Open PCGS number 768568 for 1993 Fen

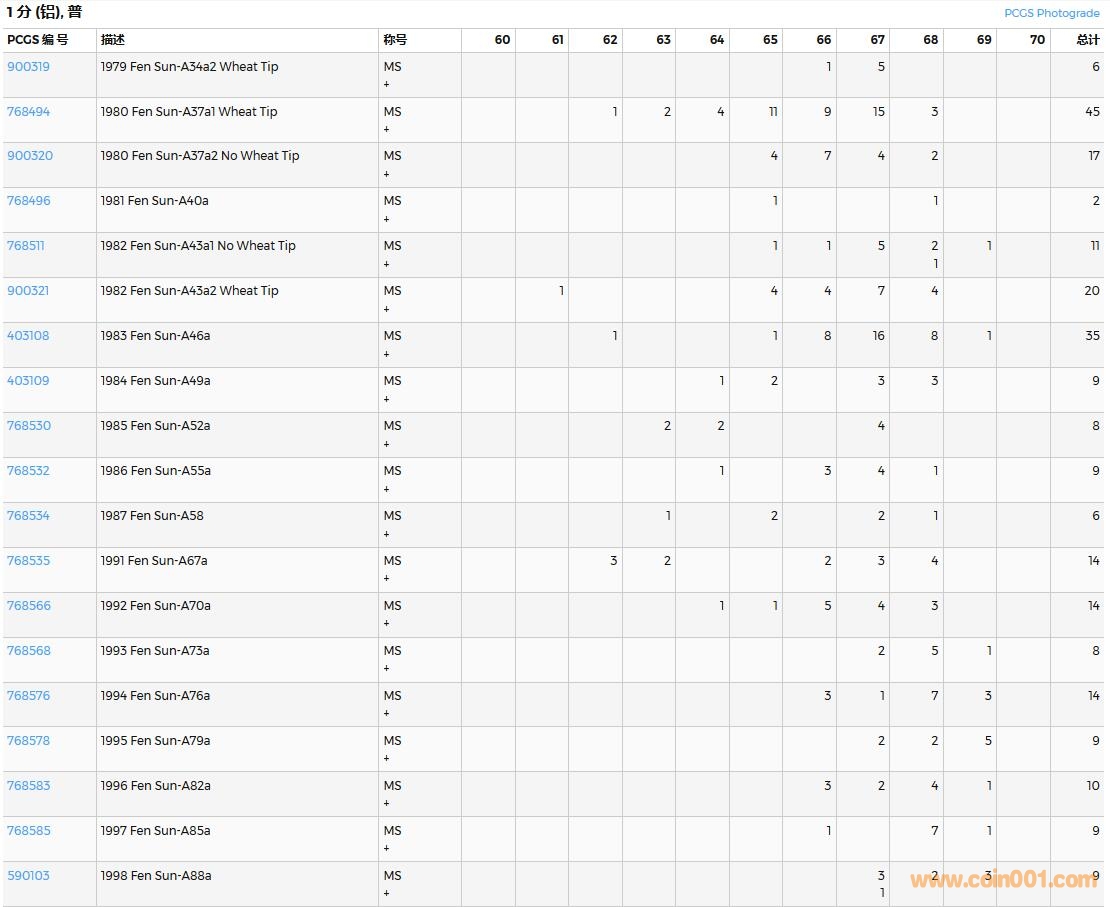click(28, 651)
